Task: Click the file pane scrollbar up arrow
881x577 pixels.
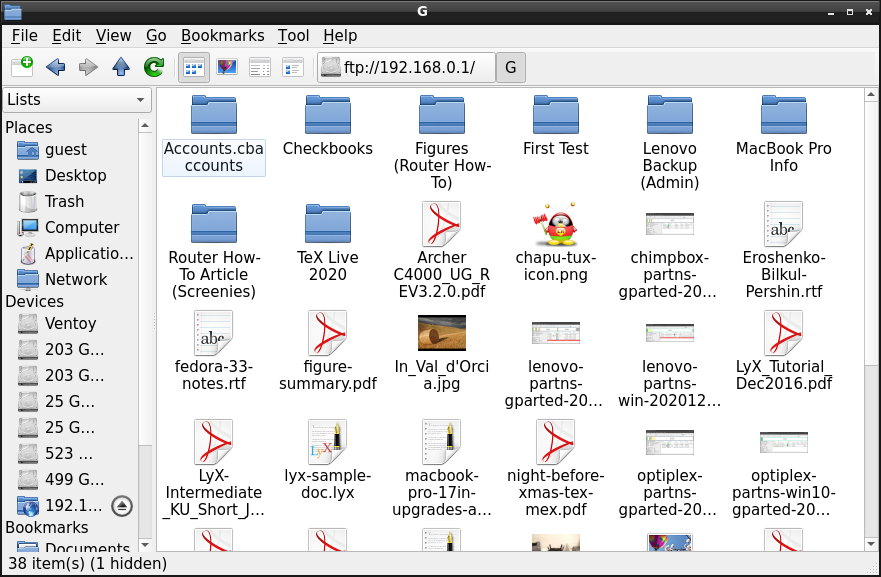Action: coord(871,95)
